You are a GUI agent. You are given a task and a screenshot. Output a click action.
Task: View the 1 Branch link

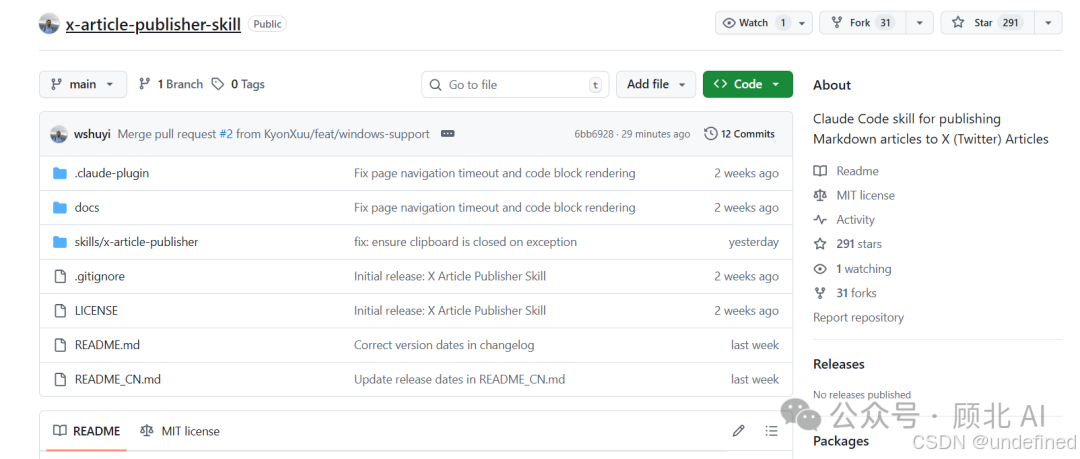[171, 84]
